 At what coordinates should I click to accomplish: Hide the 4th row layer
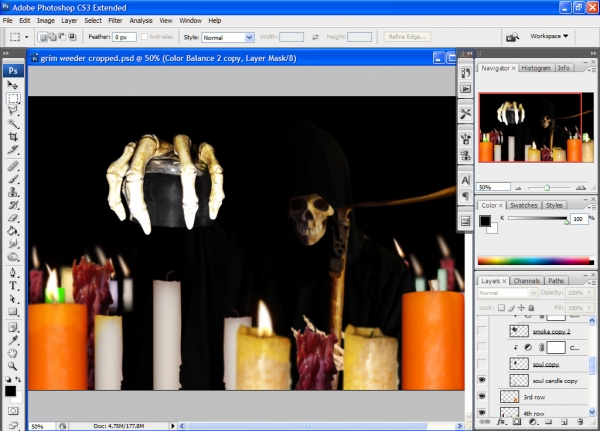coord(482,412)
